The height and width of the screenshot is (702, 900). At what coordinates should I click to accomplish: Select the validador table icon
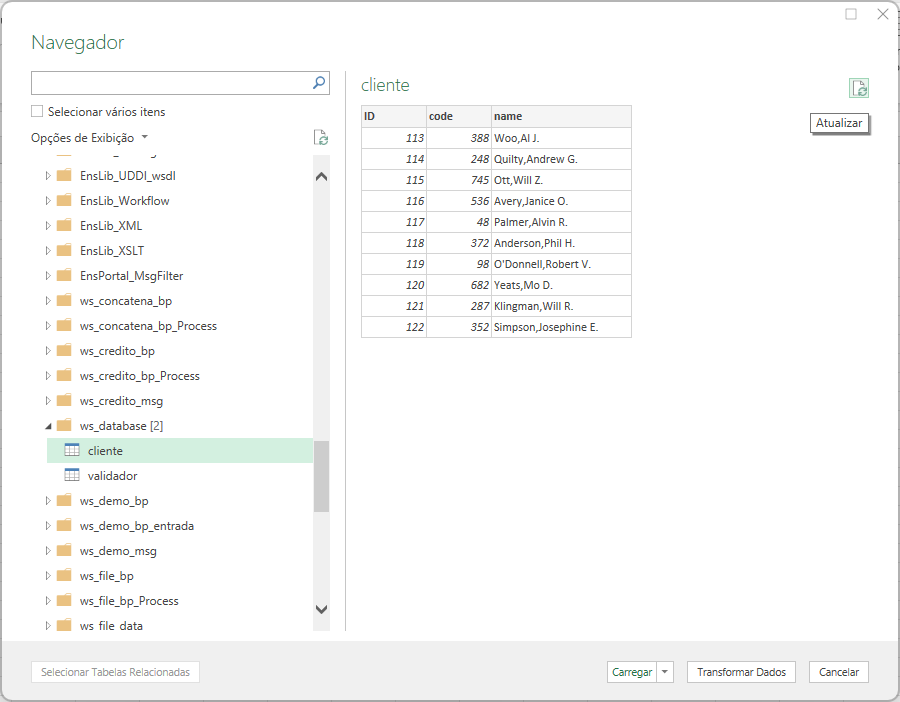click(x=72, y=475)
